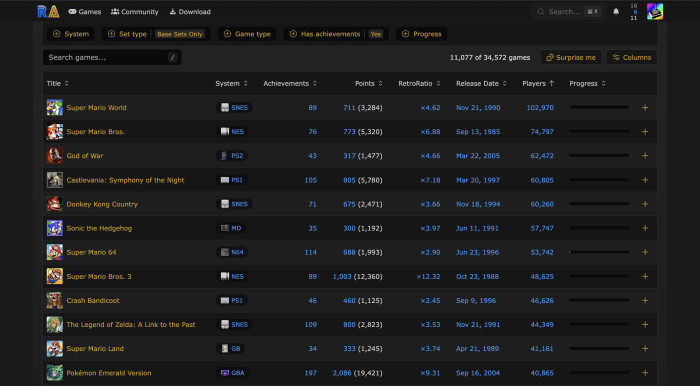Click Pokémon Emerald progress bar
The width and height of the screenshot is (700, 386).
click(x=599, y=373)
